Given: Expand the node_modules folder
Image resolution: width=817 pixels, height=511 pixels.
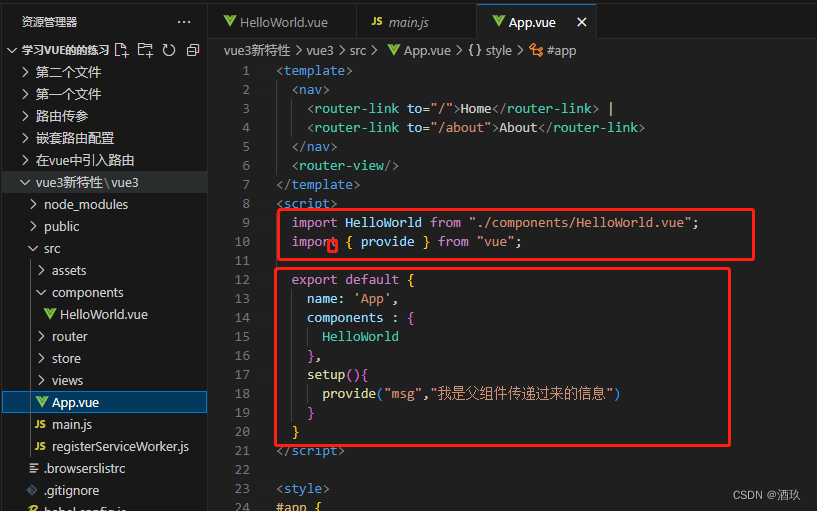Looking at the screenshot, I should point(33,204).
